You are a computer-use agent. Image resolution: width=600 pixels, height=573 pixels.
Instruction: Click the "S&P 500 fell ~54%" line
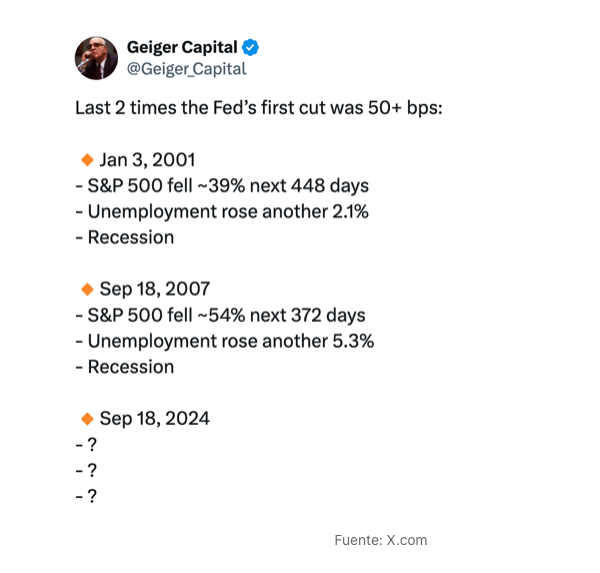point(220,315)
